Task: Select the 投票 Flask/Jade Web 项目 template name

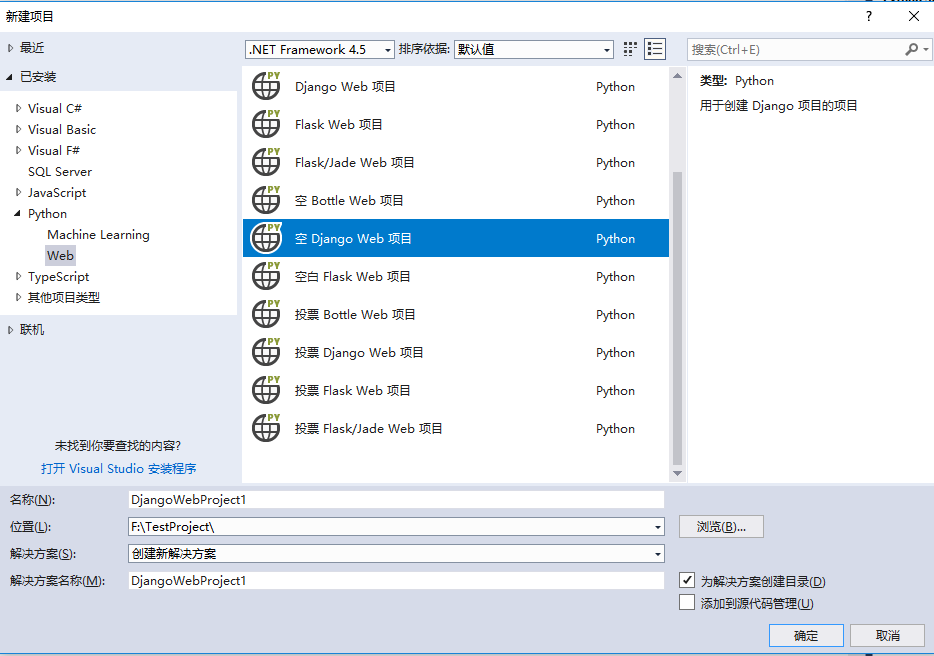Action: [369, 429]
